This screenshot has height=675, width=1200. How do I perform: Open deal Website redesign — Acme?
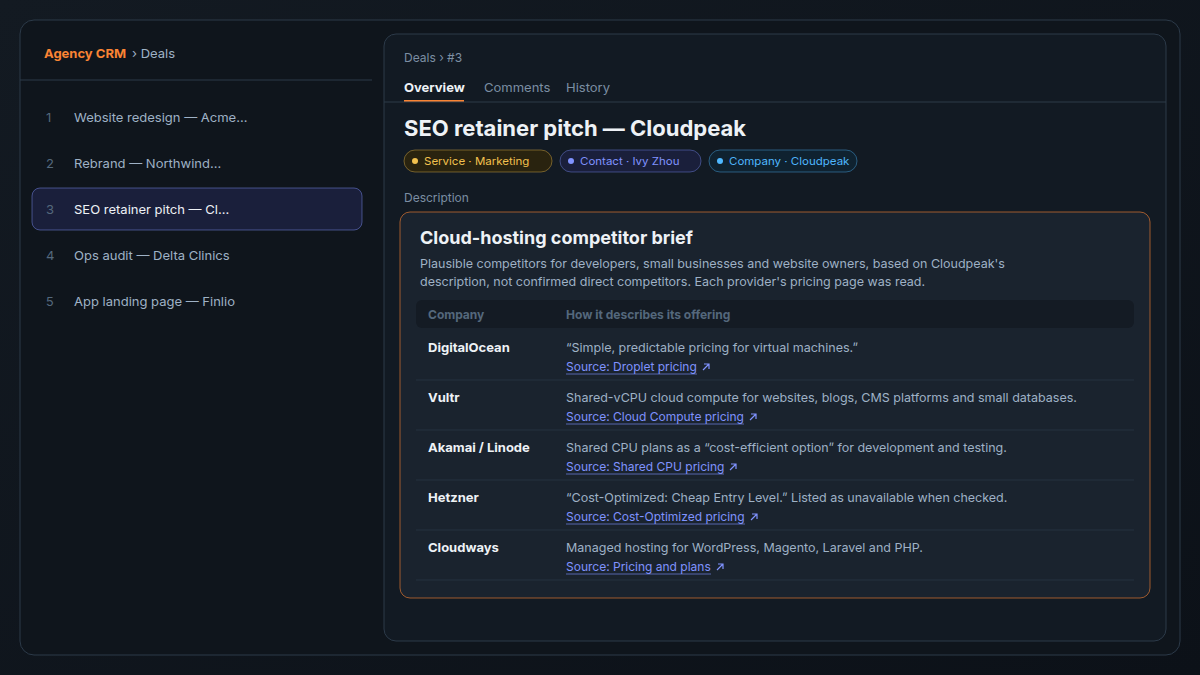pos(197,118)
